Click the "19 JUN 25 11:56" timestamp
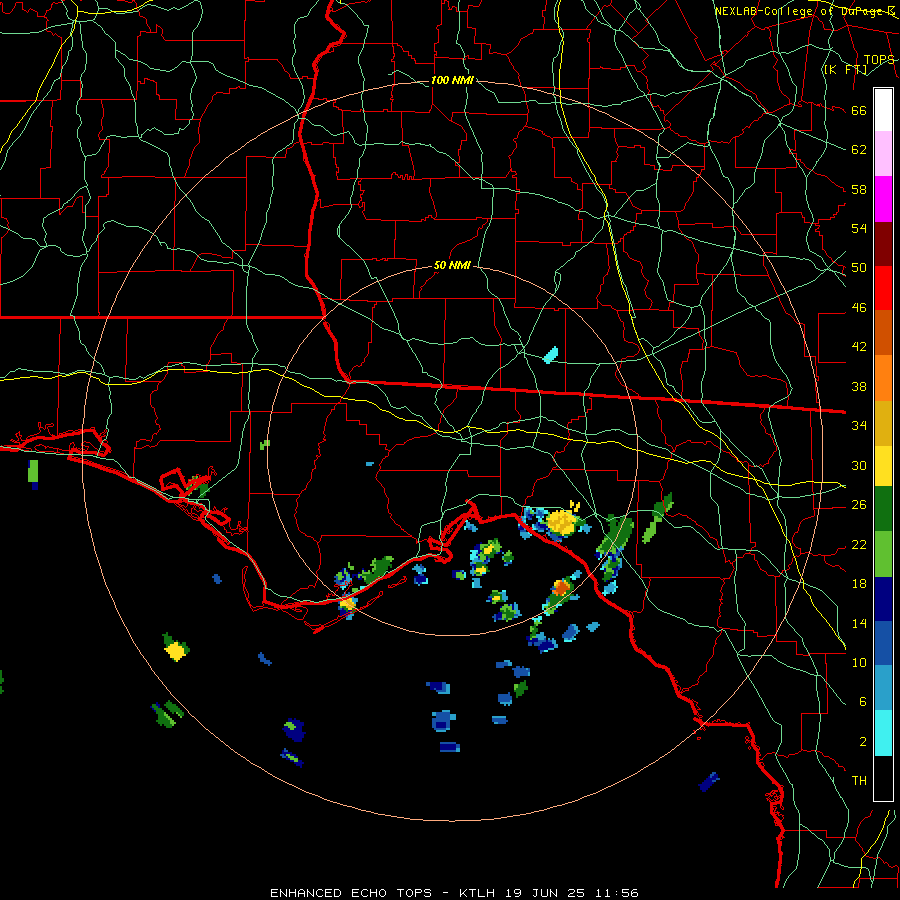This screenshot has height=900, width=900. [572, 893]
